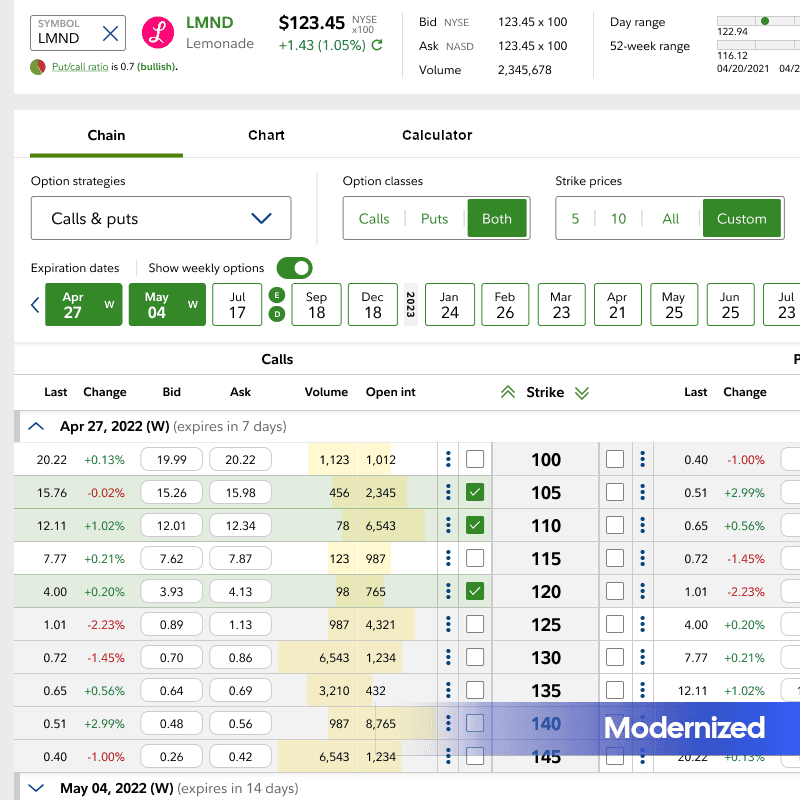
Task: Click the LMND ticker symbol link
Action: [209, 22]
